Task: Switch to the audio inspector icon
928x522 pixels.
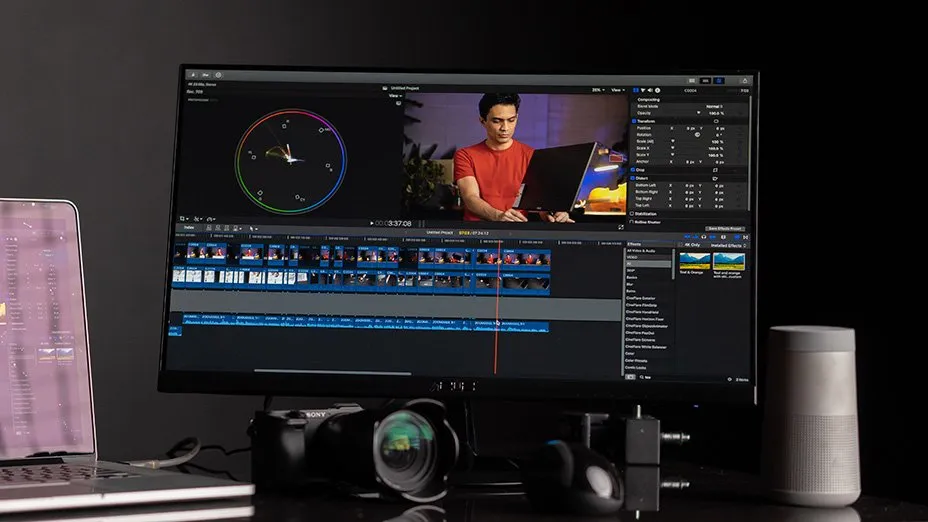Action: tap(651, 89)
